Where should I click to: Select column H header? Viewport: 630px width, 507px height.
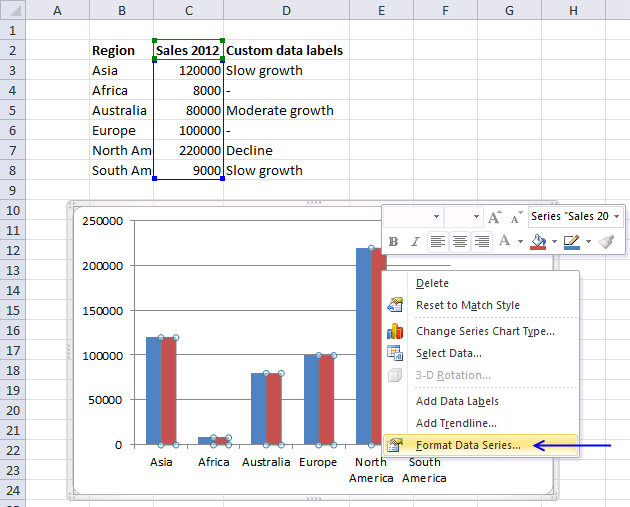tap(573, 10)
